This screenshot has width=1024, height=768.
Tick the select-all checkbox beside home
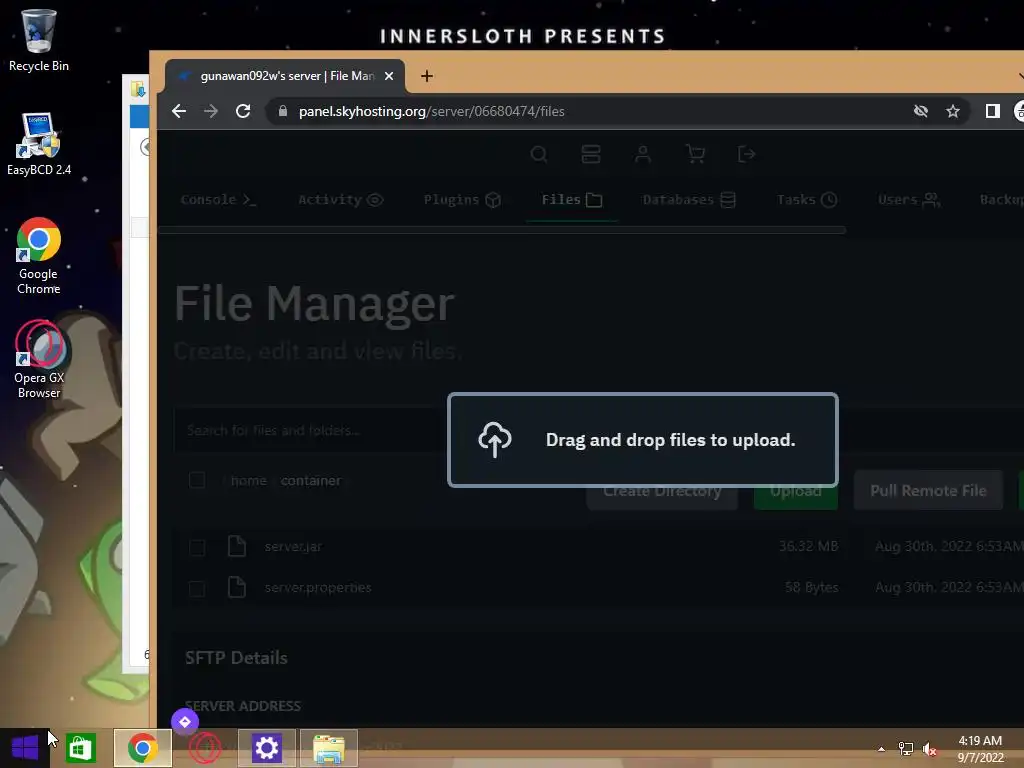click(x=197, y=481)
